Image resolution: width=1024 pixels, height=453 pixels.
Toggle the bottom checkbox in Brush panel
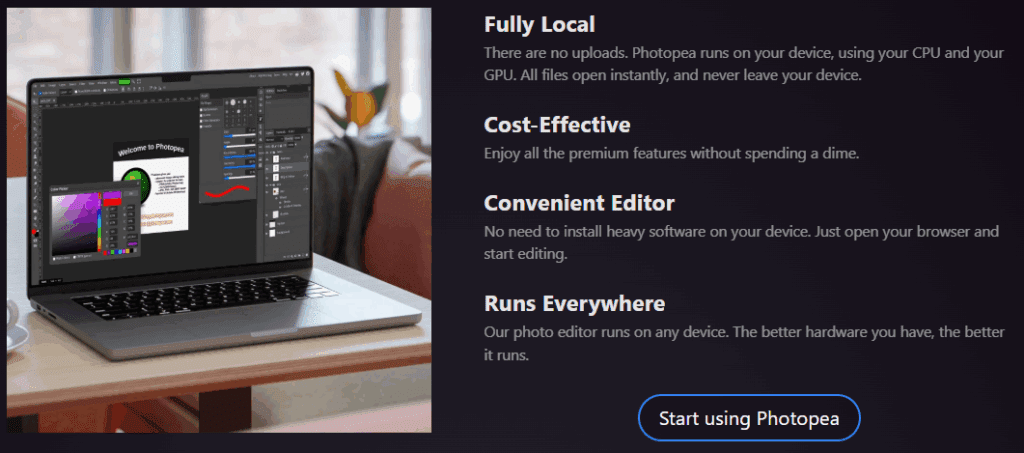(201, 127)
